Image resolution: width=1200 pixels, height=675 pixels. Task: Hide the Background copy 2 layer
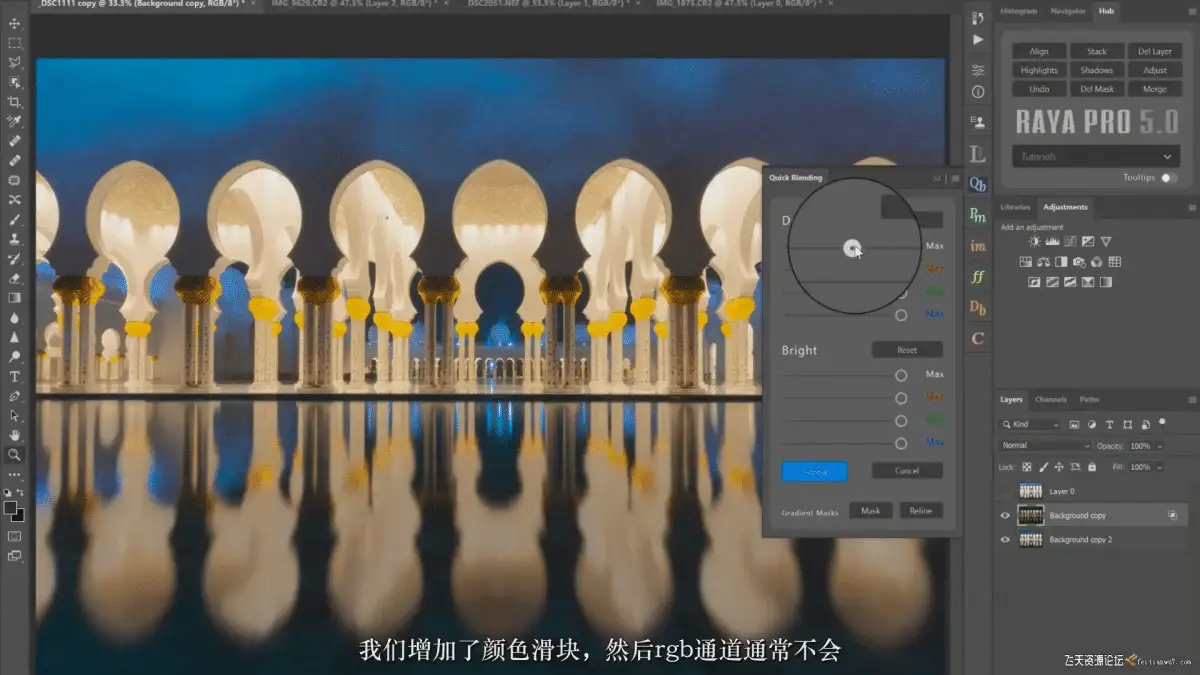pyautogui.click(x=1005, y=539)
